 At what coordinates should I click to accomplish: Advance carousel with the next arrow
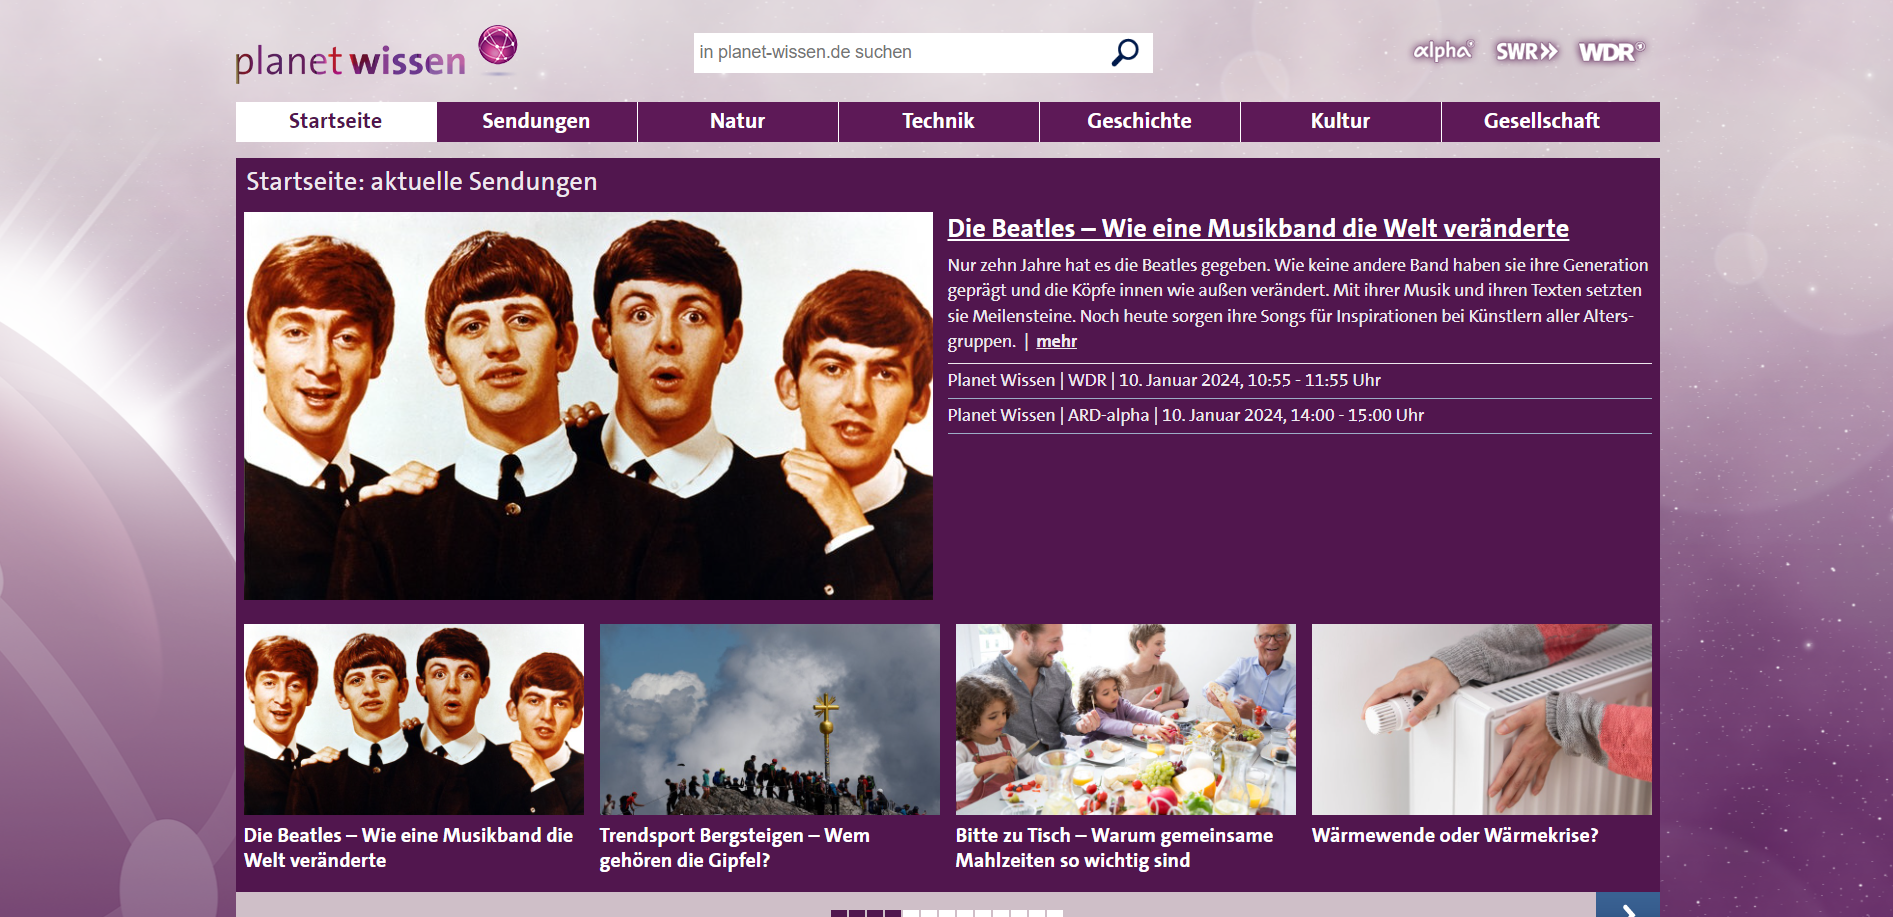tap(1628, 905)
